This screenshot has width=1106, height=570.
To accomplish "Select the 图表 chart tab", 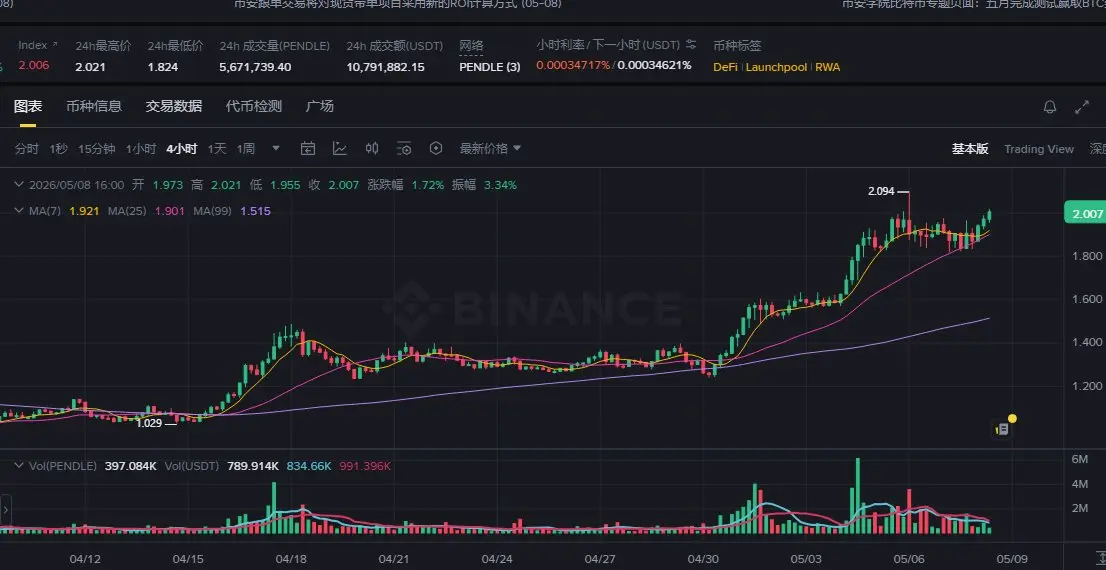I will coord(28,107).
